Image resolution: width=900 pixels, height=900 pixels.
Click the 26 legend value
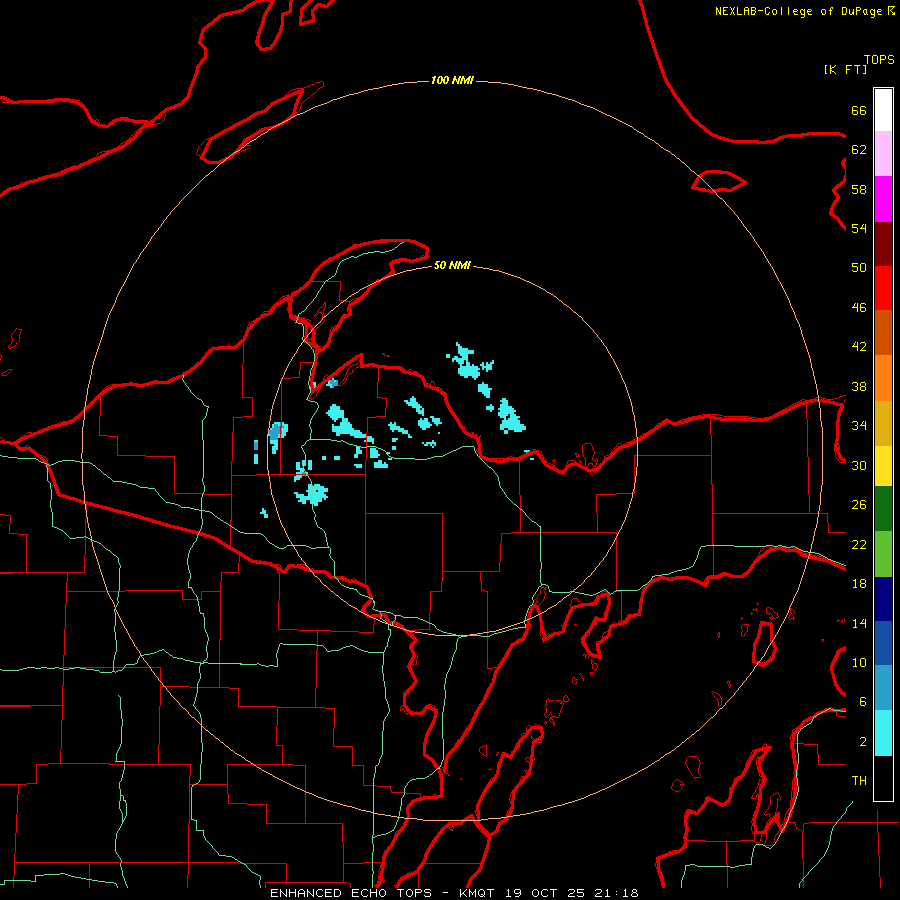[x=859, y=505]
